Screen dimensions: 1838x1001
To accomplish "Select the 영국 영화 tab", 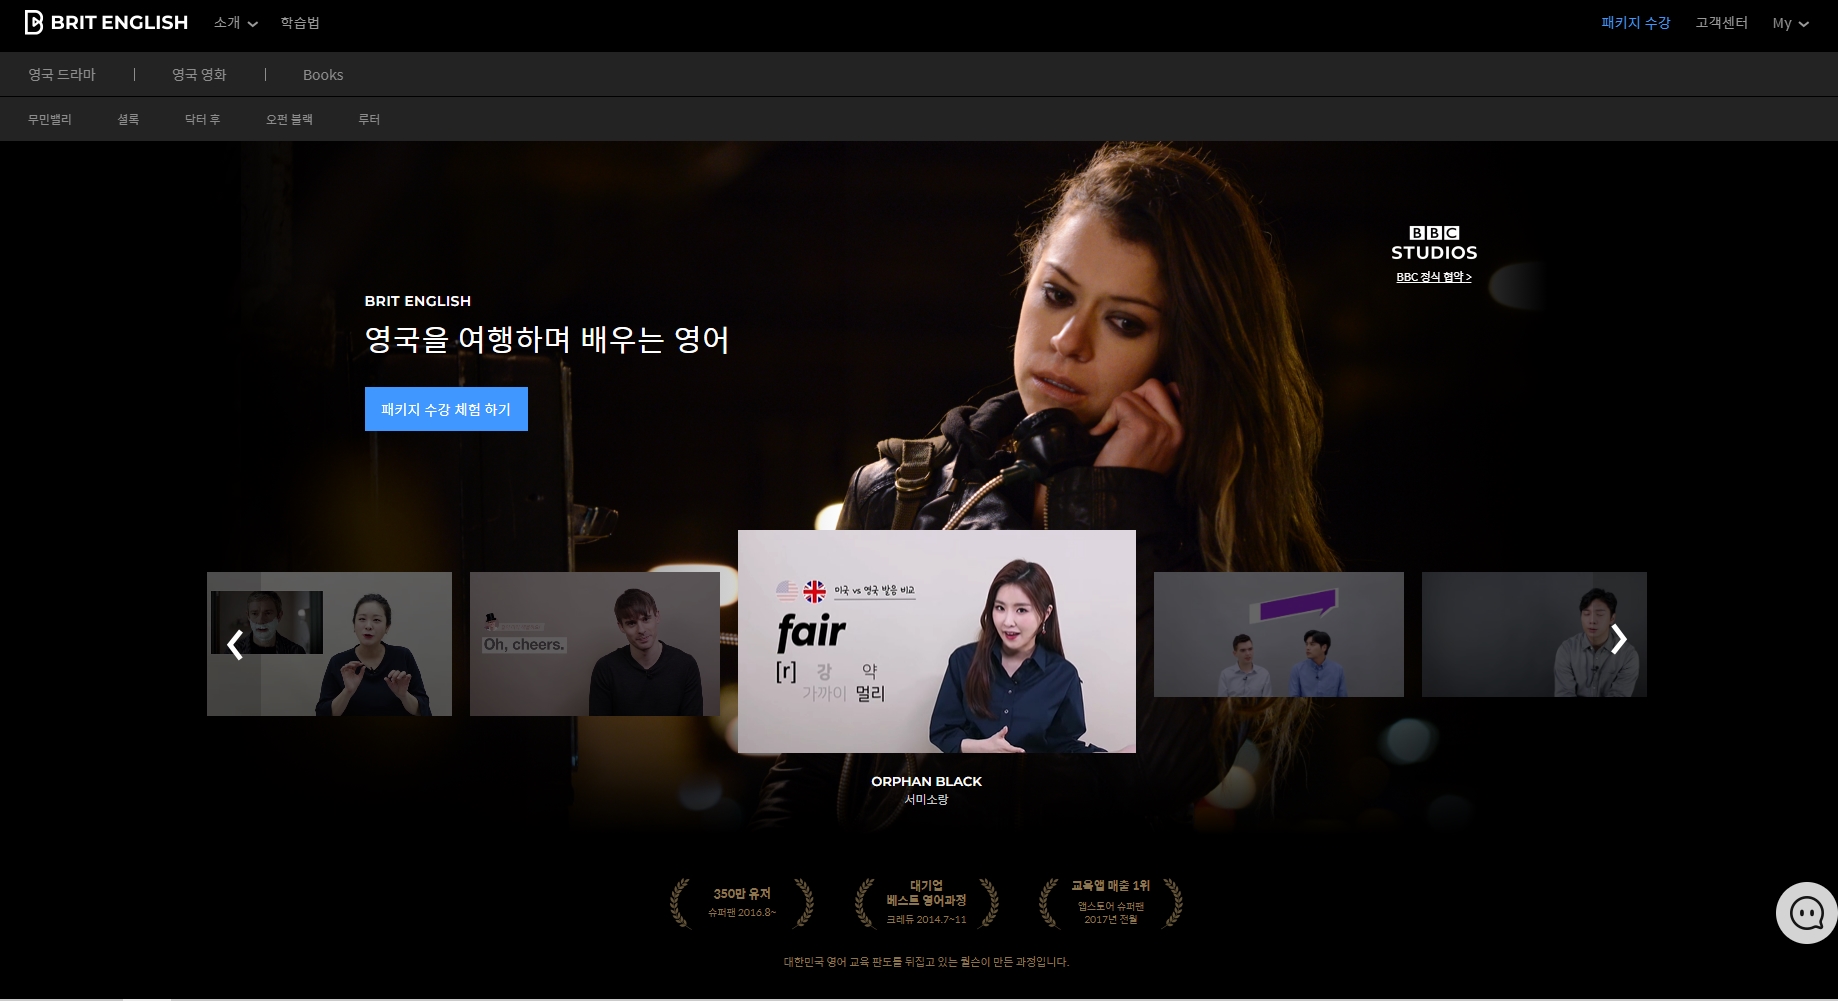I will (199, 75).
